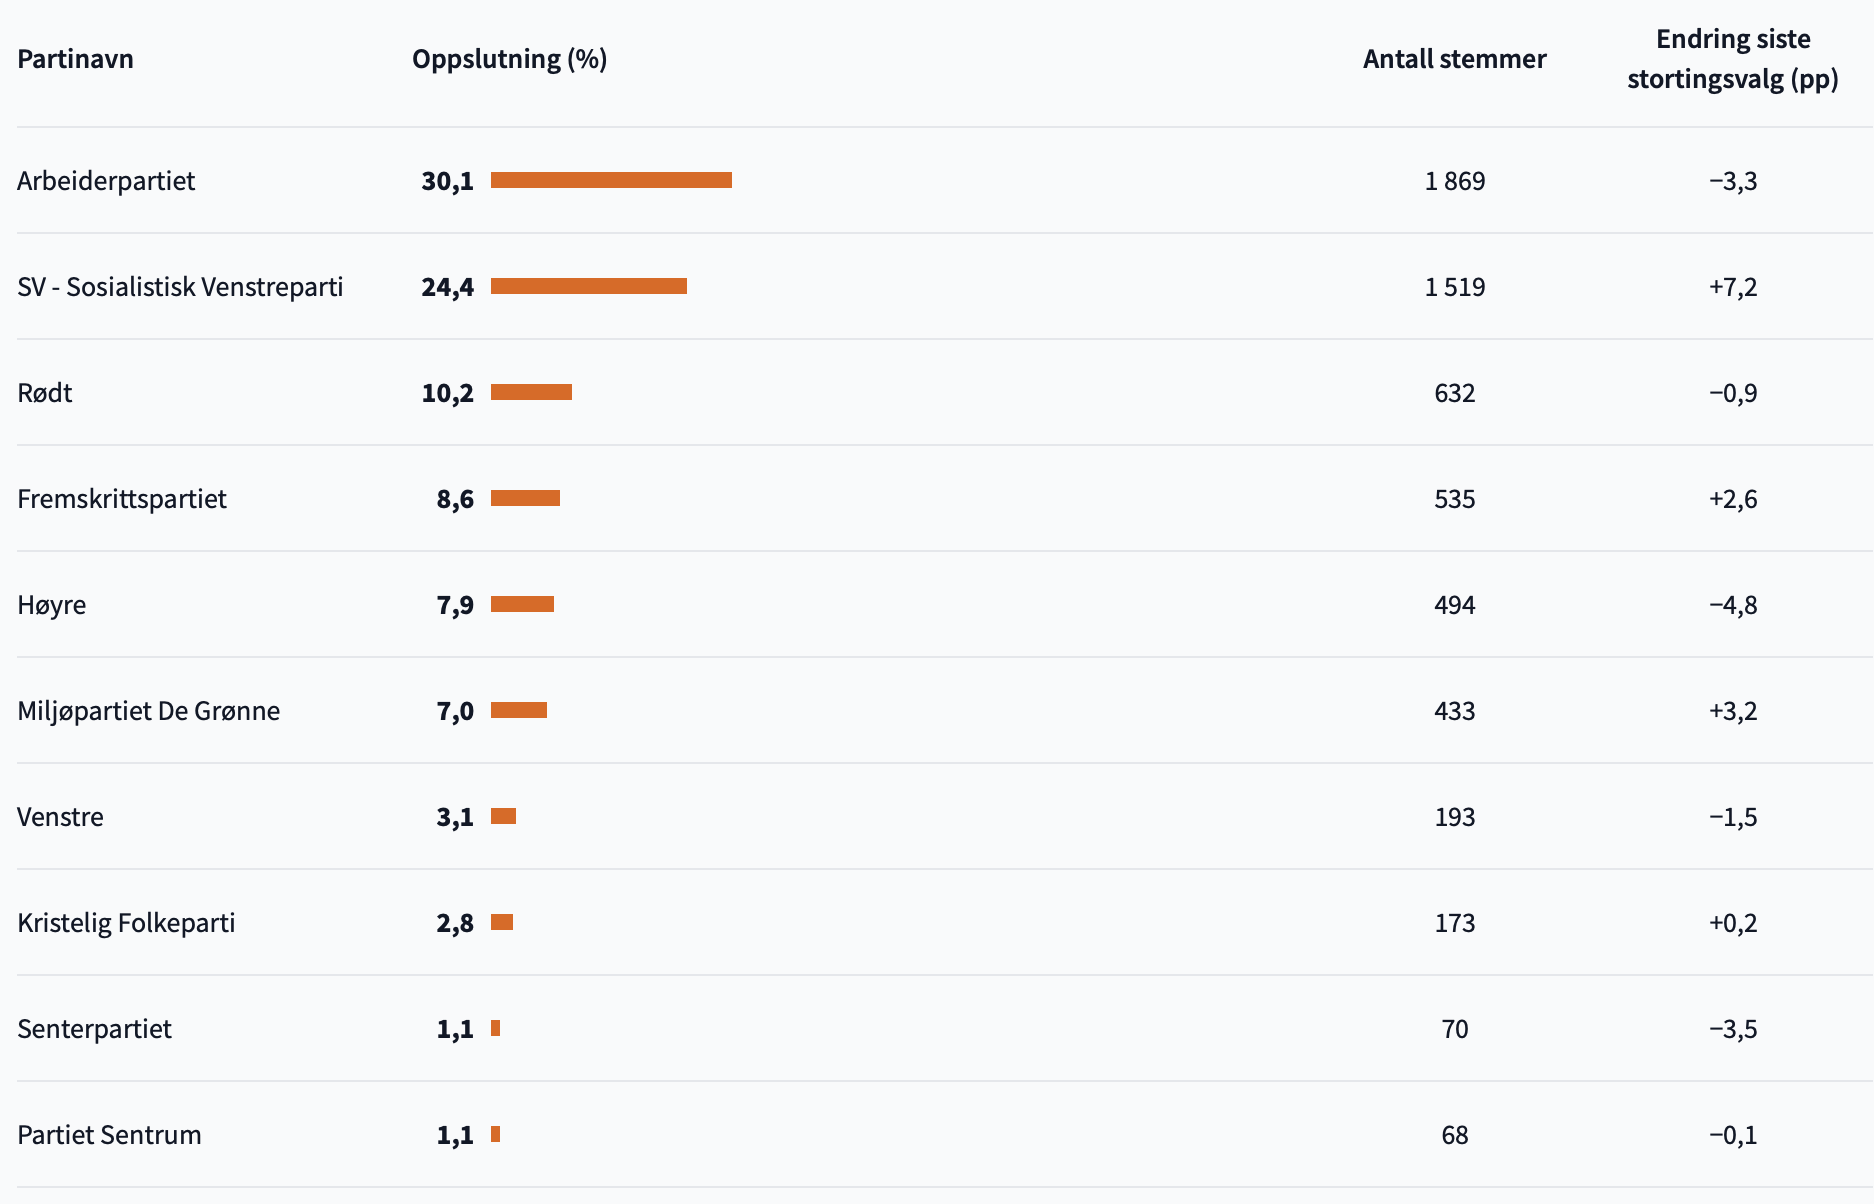Select the Arbeiderpartiet party name

click(106, 181)
